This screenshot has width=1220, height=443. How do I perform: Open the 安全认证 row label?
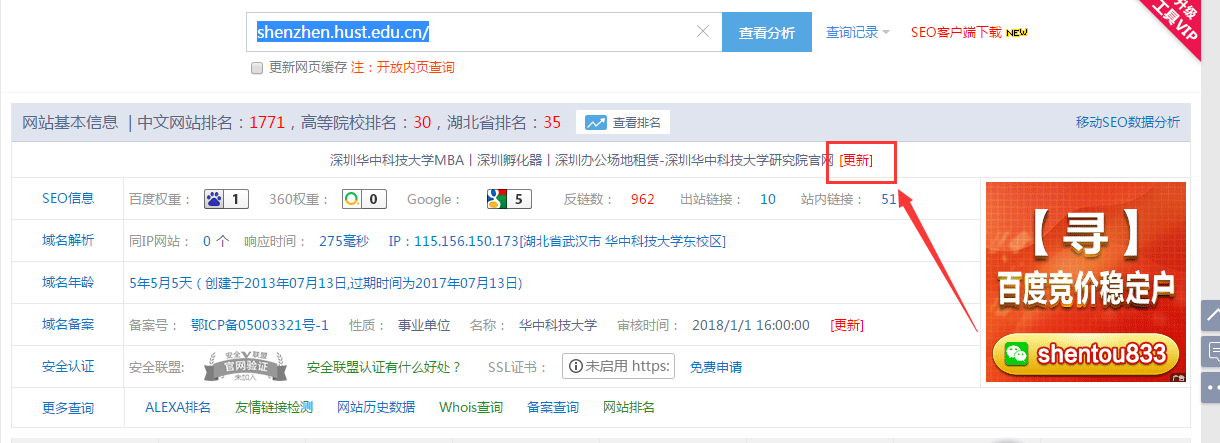pyautogui.click(x=68, y=367)
